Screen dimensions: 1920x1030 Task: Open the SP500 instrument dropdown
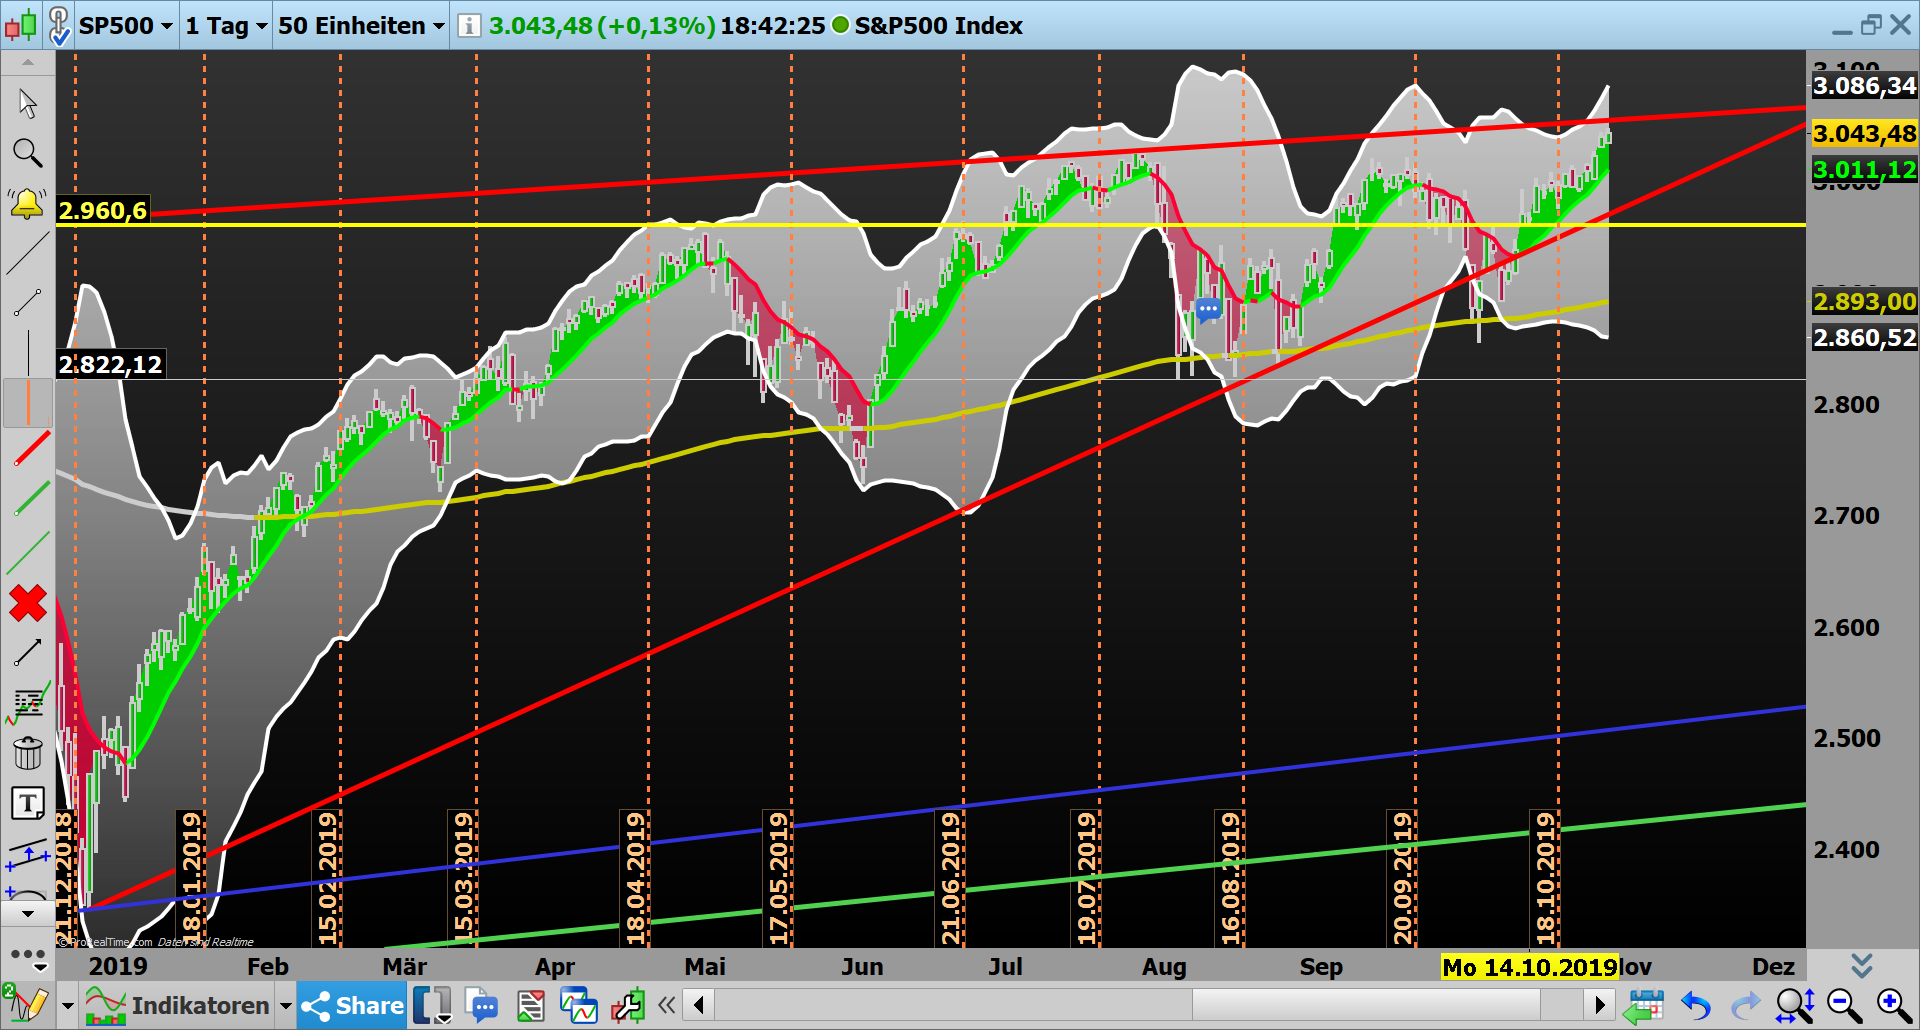click(126, 26)
